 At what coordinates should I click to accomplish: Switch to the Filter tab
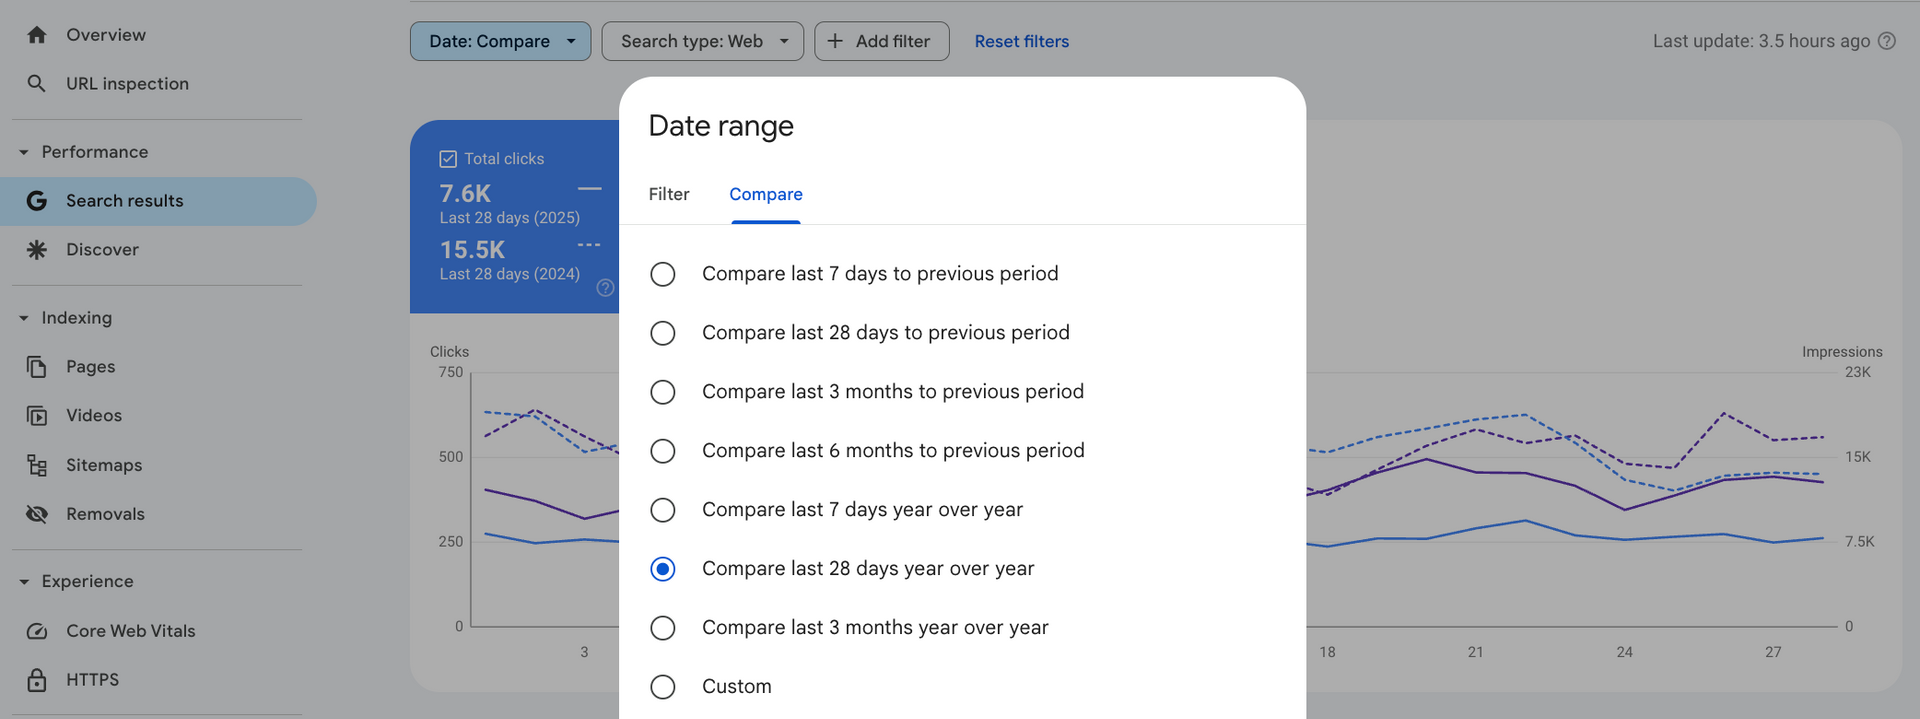669,194
